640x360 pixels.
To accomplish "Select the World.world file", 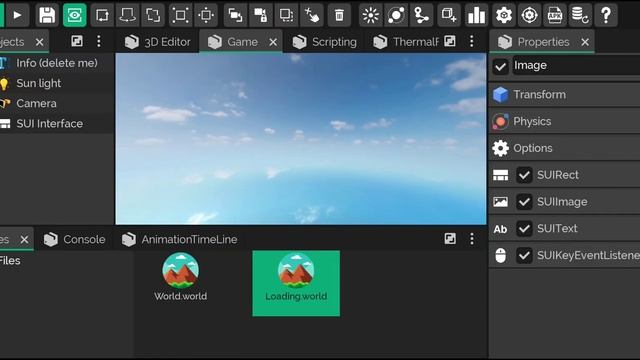I will pos(180,277).
